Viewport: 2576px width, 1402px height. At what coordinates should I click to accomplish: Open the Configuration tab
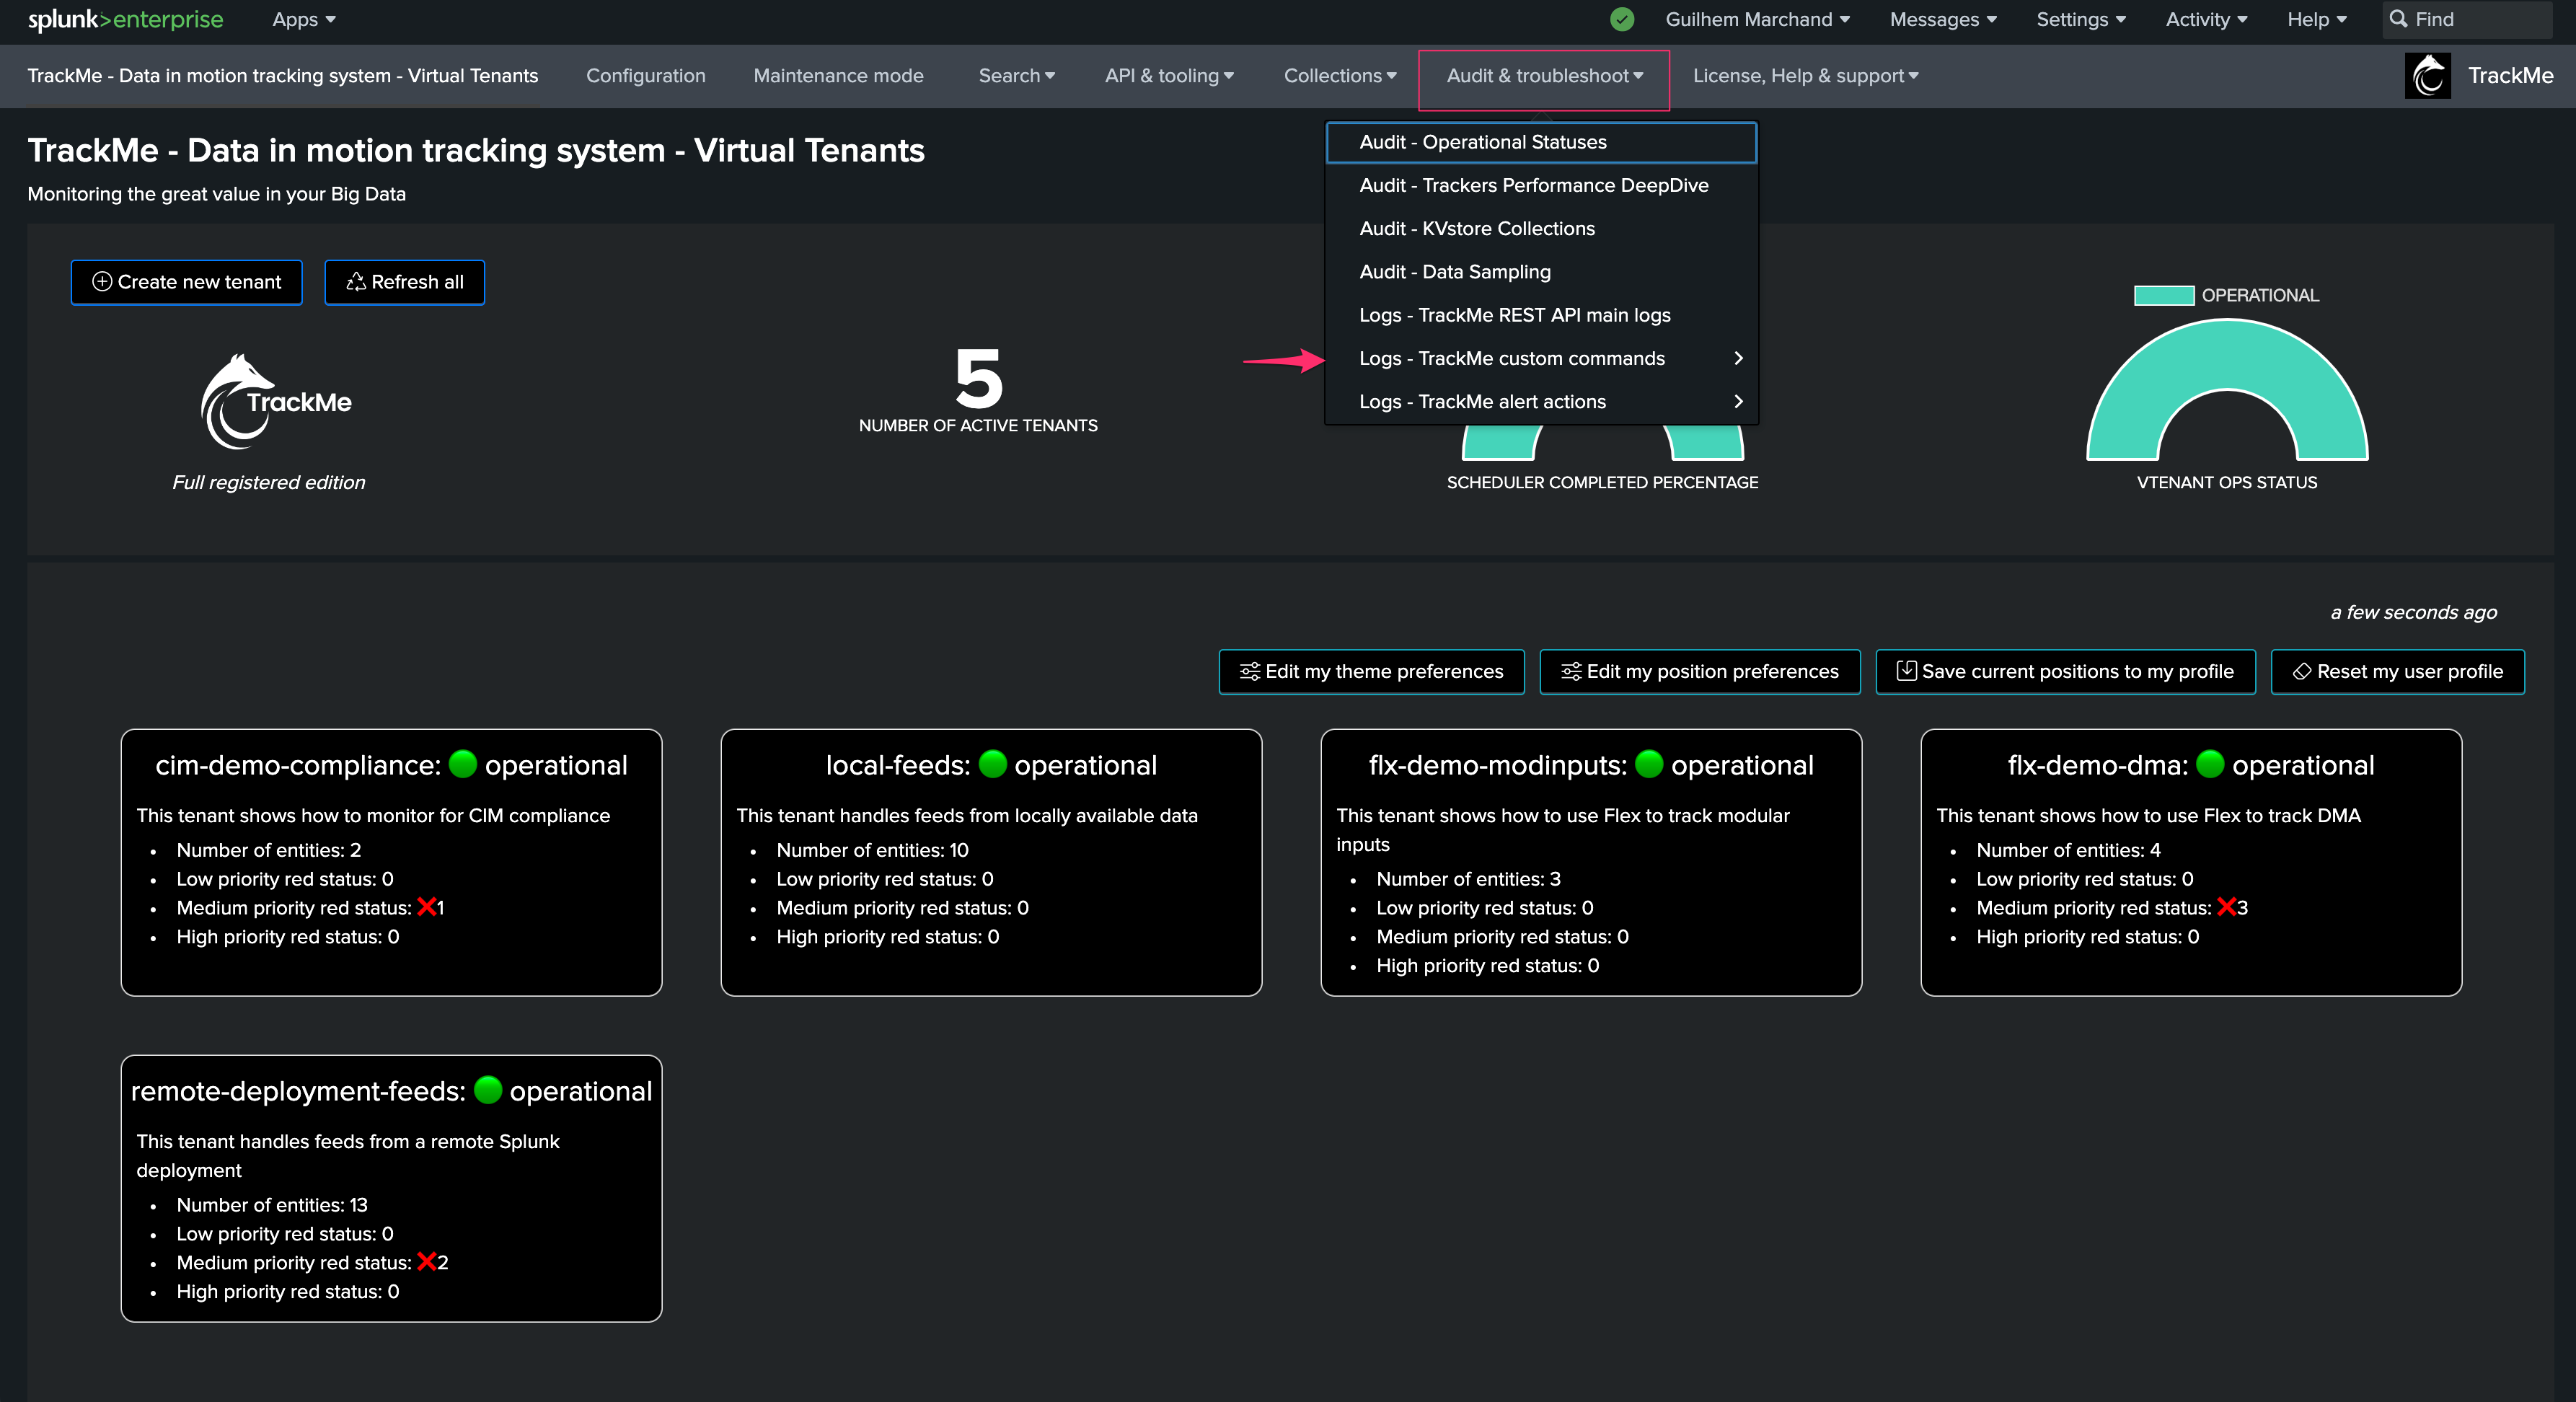tap(645, 76)
